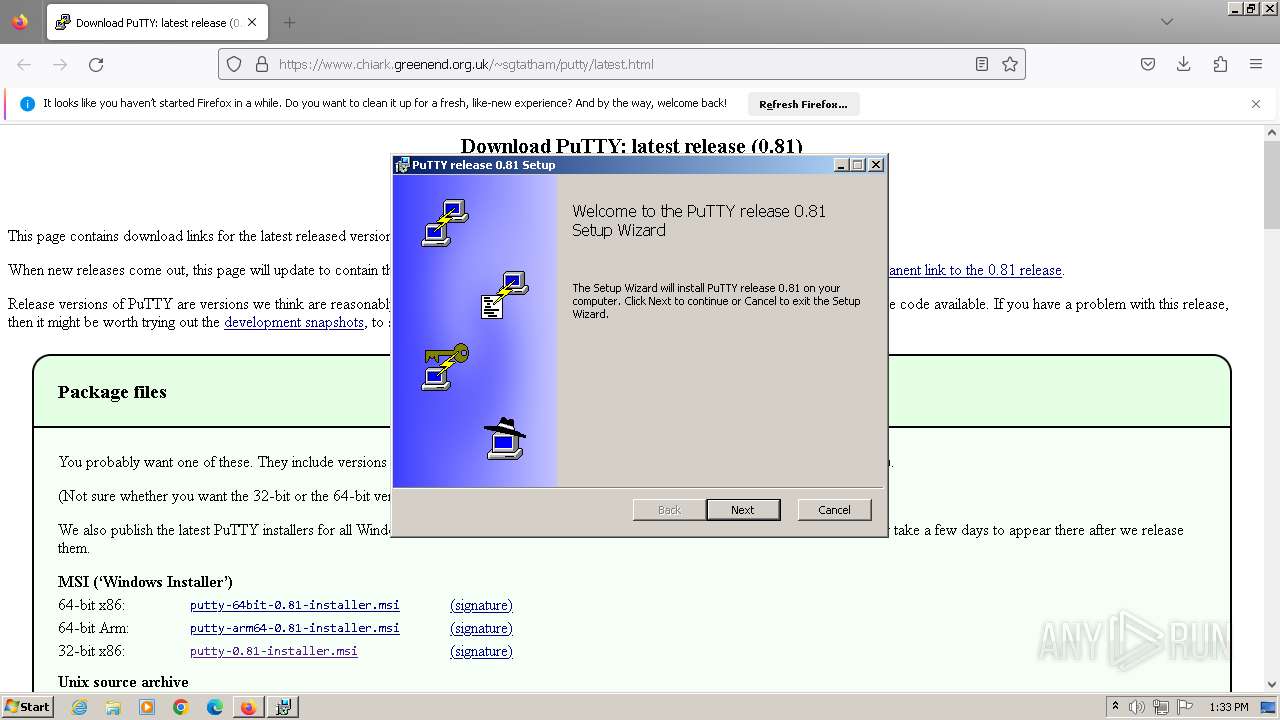Follow the development snapshots link

[x=294, y=322]
